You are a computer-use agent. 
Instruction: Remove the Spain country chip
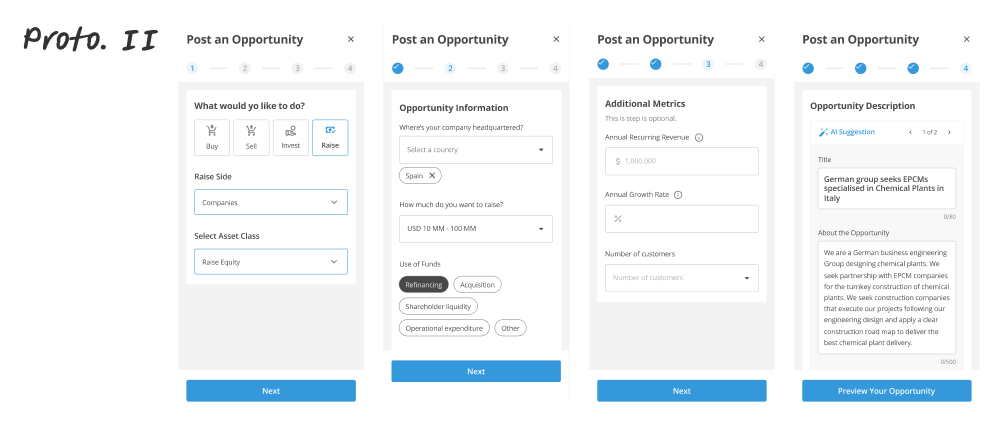tap(432, 175)
